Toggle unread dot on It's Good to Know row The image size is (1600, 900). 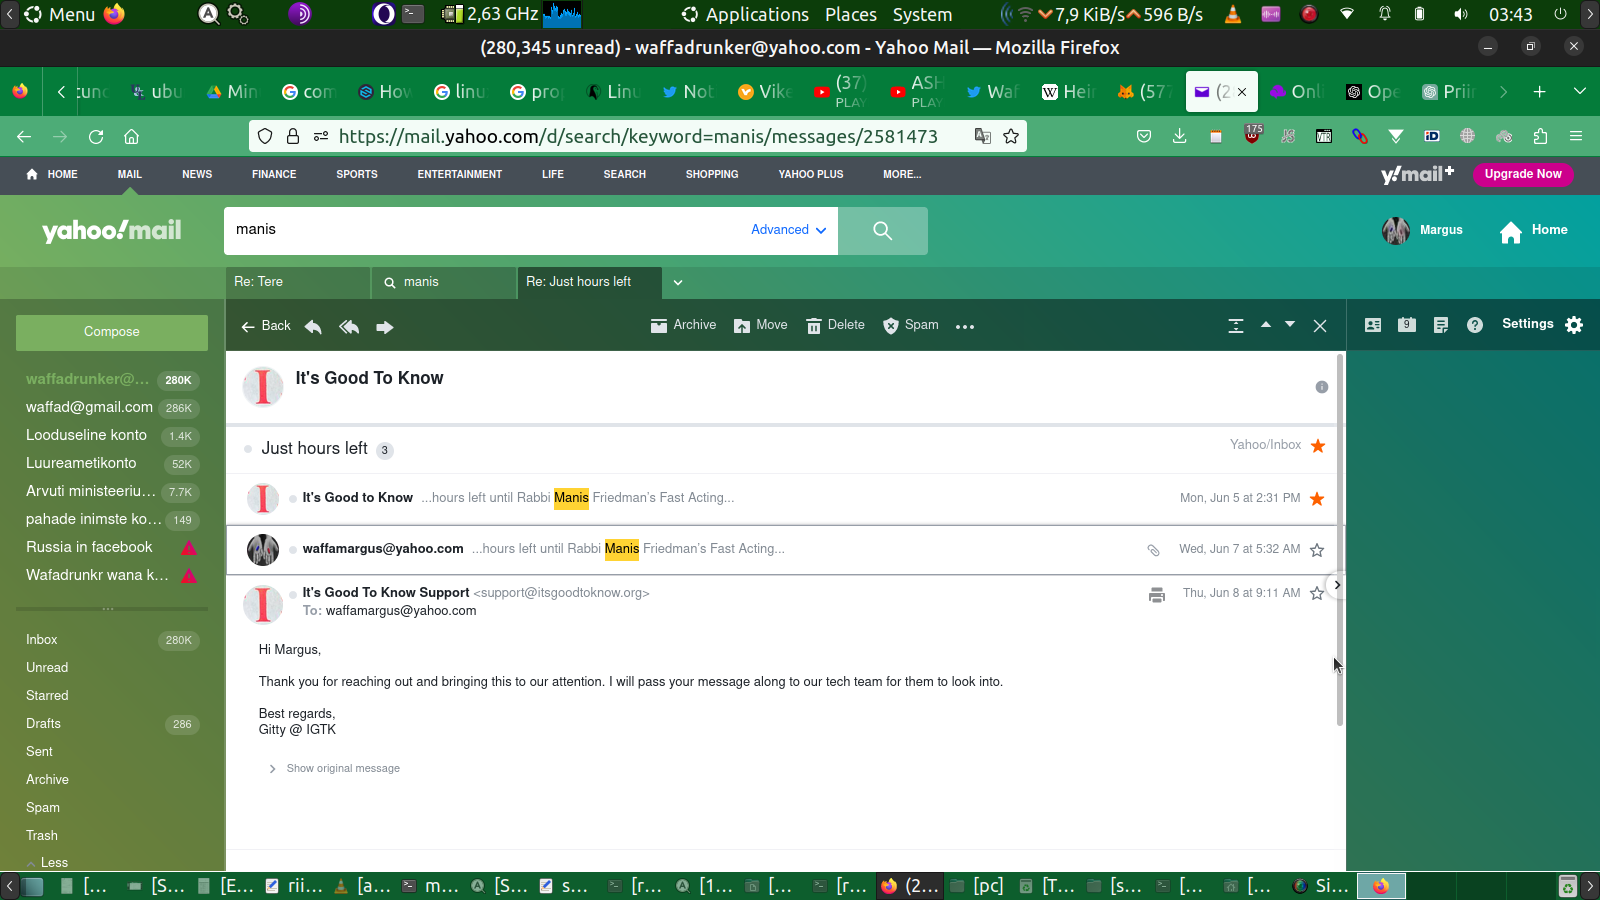[293, 498]
